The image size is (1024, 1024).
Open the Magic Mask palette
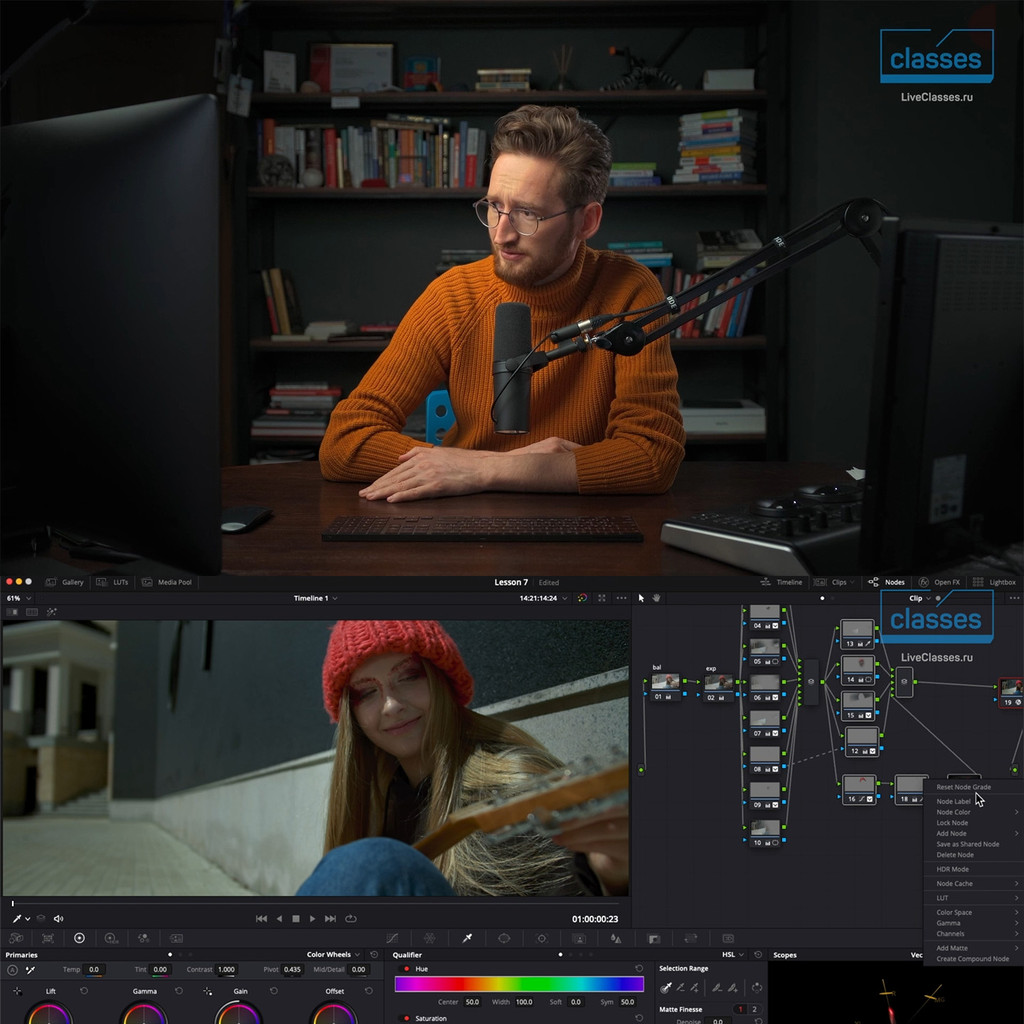[x=579, y=938]
